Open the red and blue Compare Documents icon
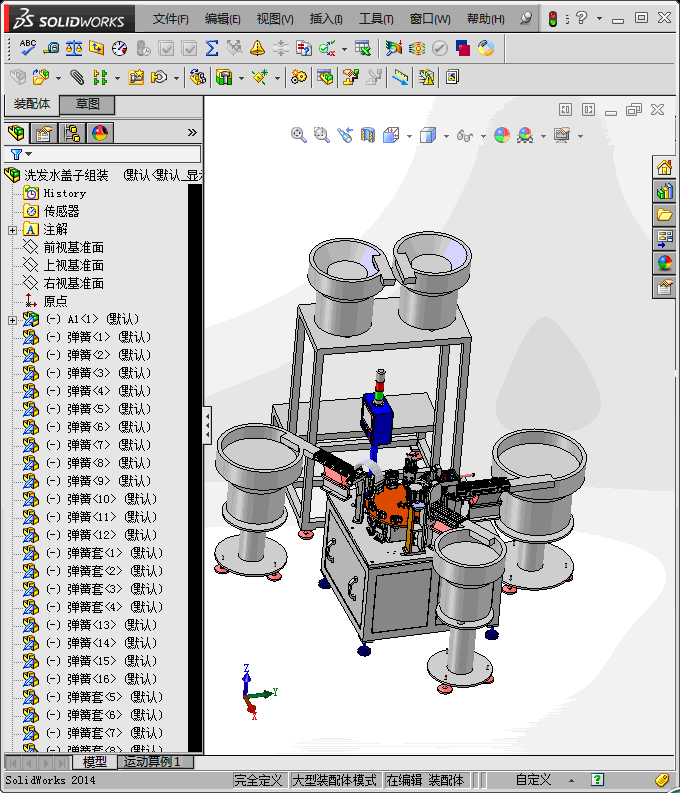The width and height of the screenshot is (680, 793). click(463, 48)
